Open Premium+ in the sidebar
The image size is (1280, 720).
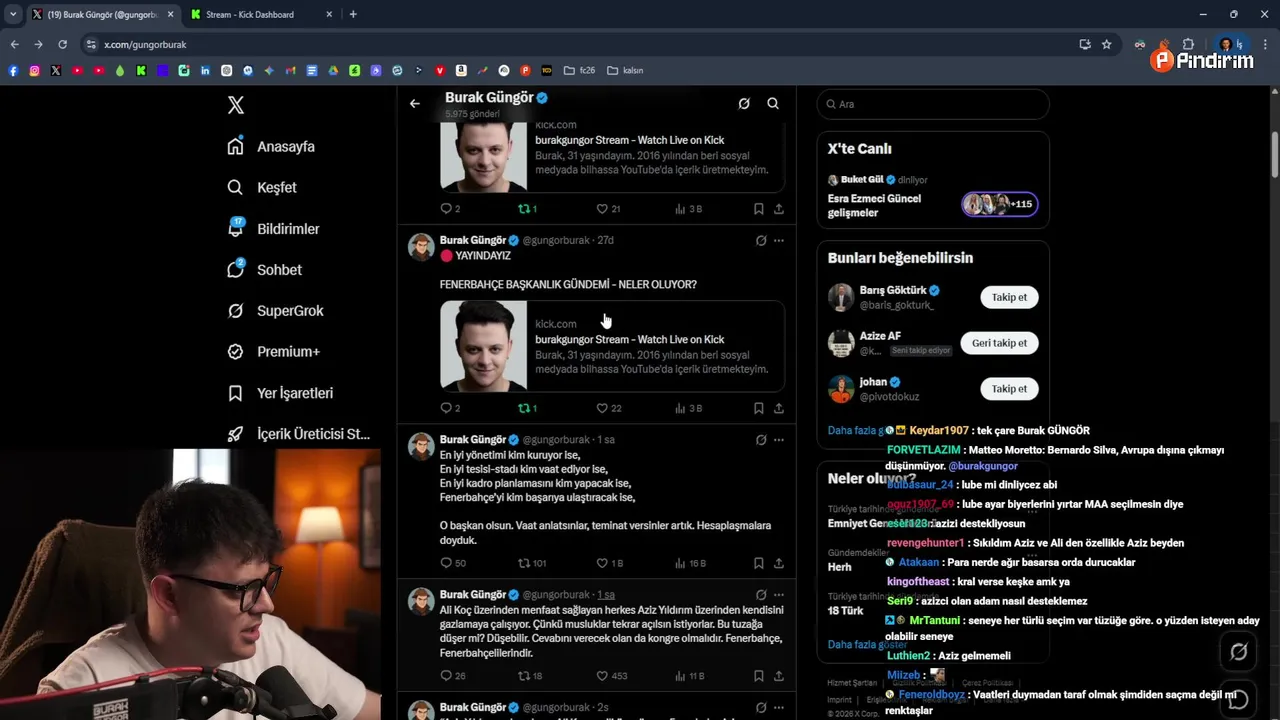tap(273, 352)
